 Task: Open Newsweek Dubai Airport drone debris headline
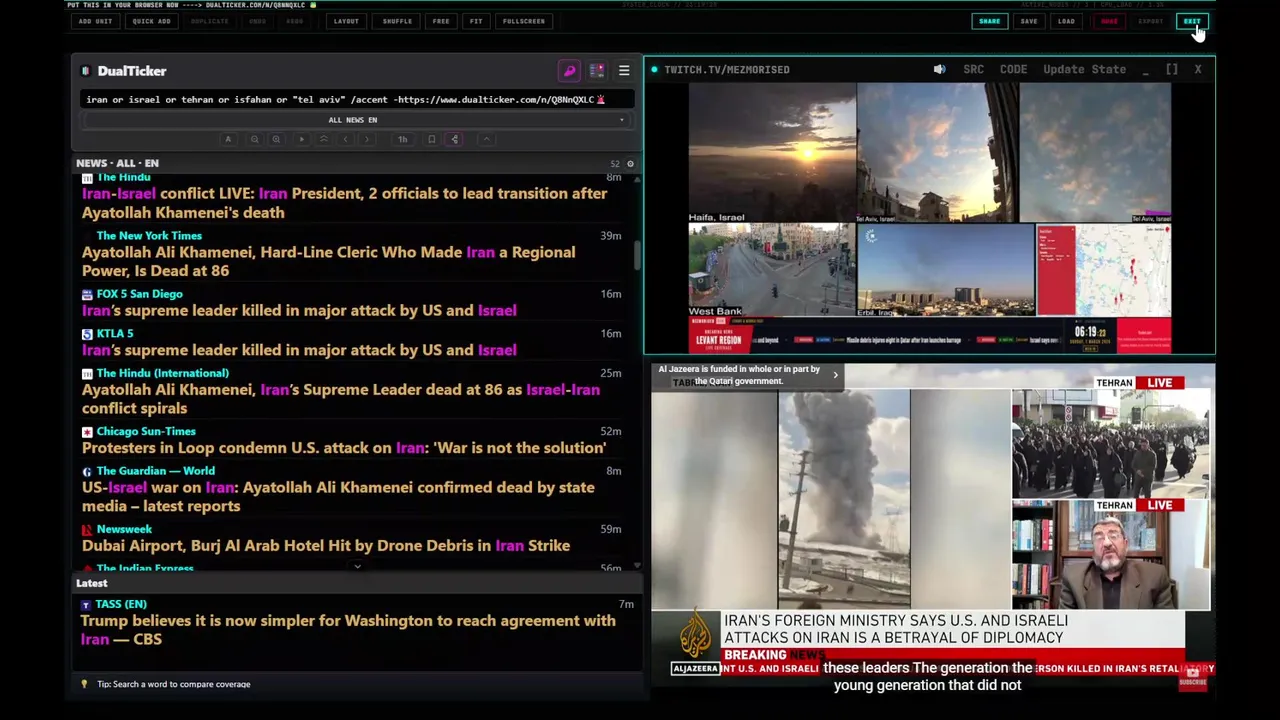(326, 546)
